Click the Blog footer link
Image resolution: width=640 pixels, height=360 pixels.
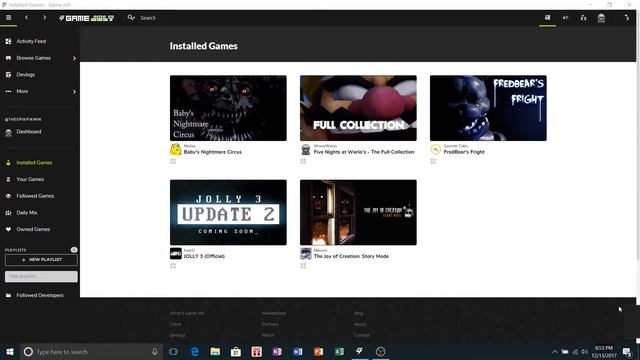click(359, 313)
